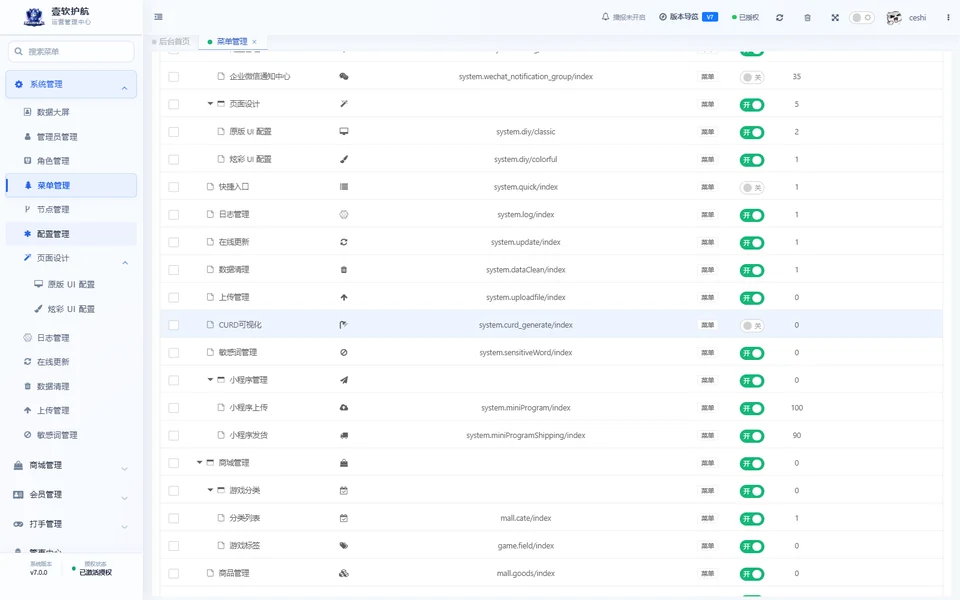Open the vertical dots more menu
960x600 pixels.
[x=948, y=18]
